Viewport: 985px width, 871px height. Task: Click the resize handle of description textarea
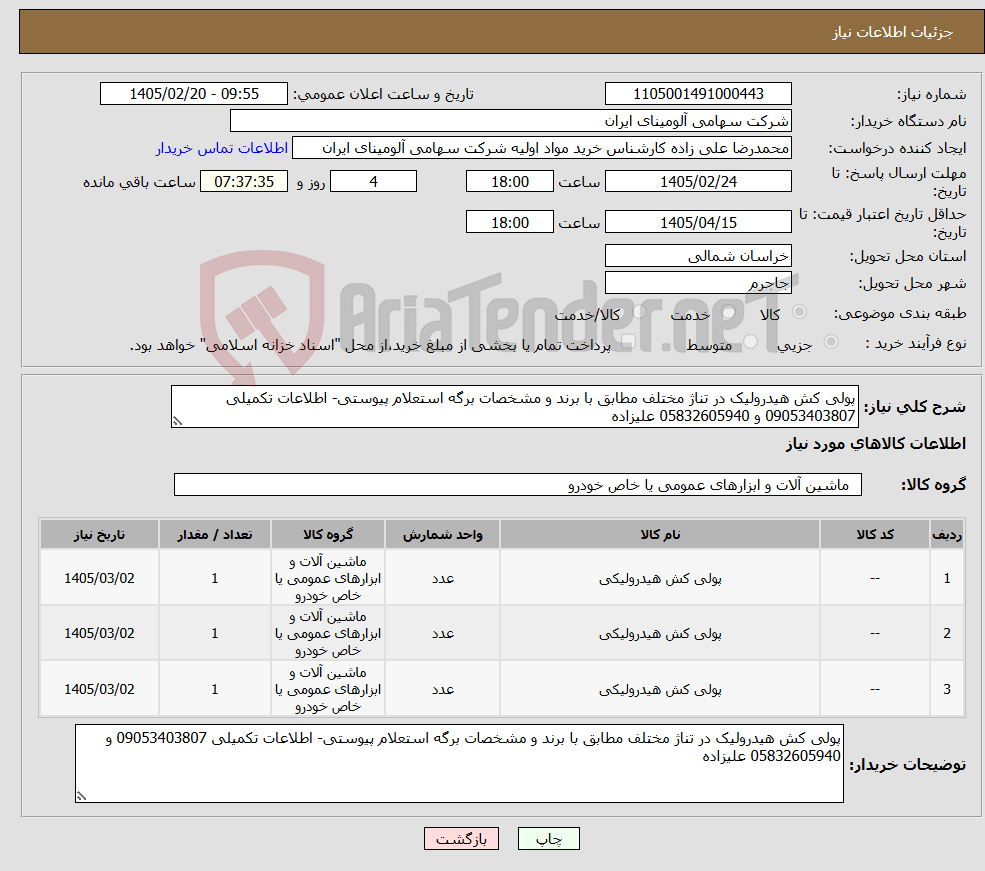177,421
